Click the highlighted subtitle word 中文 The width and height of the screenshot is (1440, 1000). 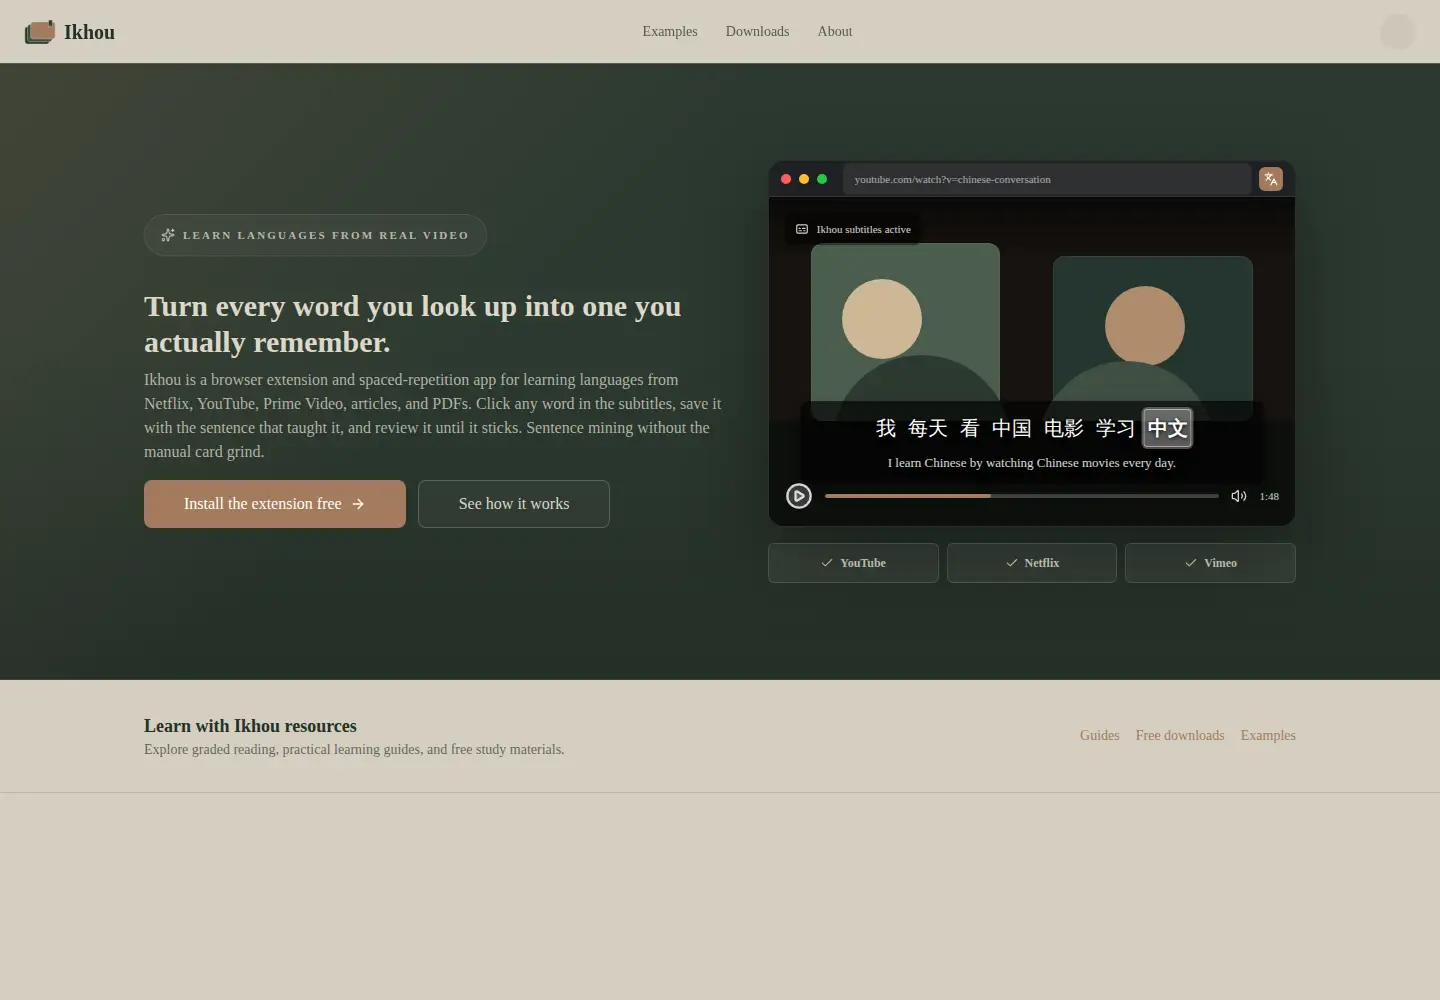1168,428
